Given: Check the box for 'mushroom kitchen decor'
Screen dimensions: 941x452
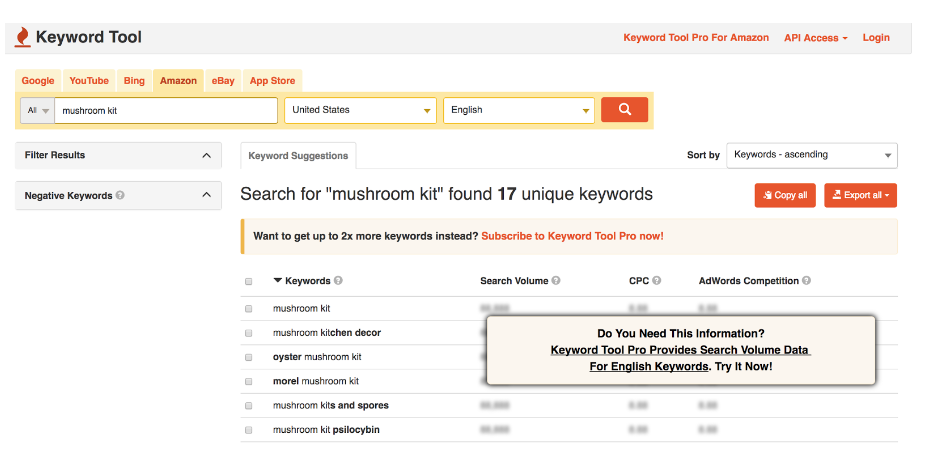Looking at the screenshot, I should (x=248, y=333).
